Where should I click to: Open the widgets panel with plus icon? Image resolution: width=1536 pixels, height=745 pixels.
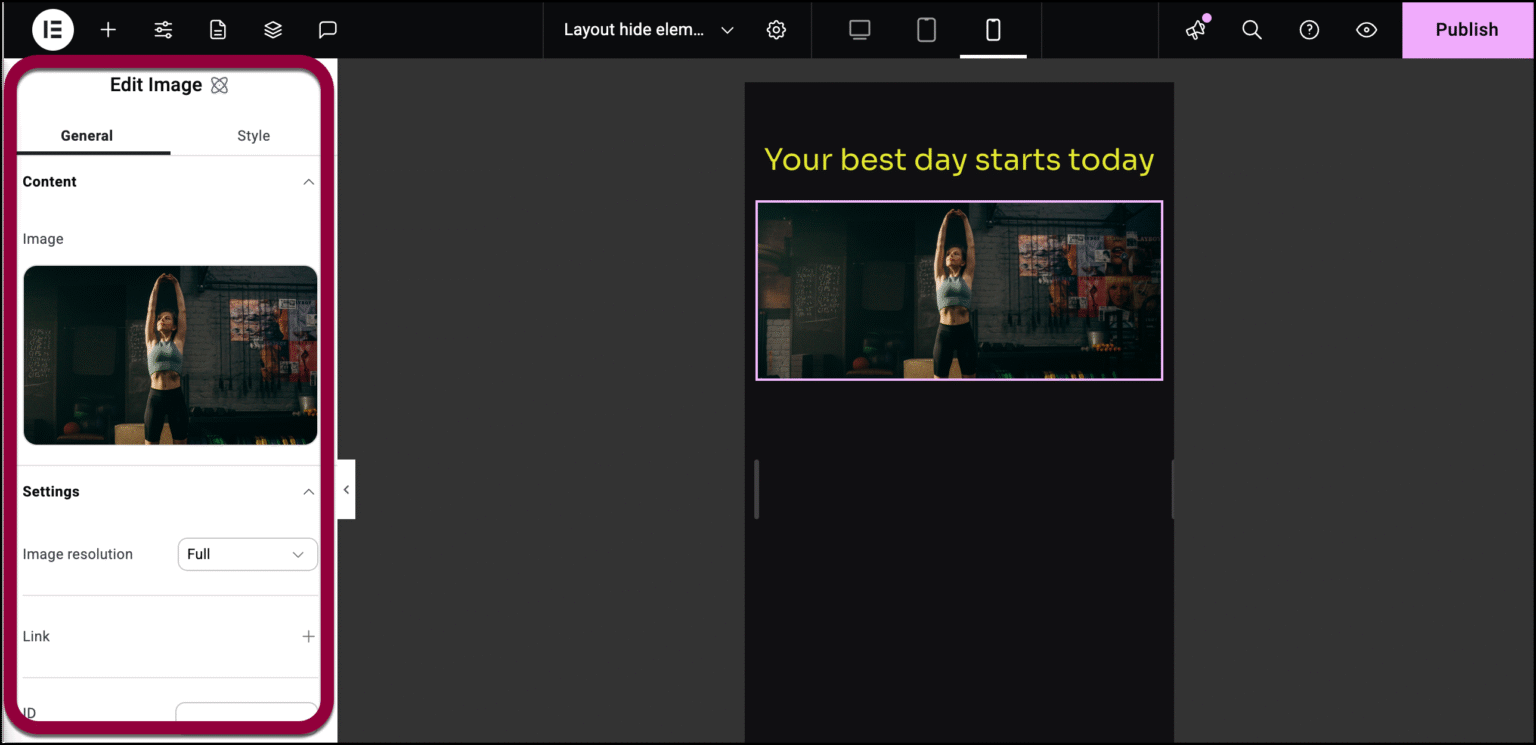tap(107, 29)
